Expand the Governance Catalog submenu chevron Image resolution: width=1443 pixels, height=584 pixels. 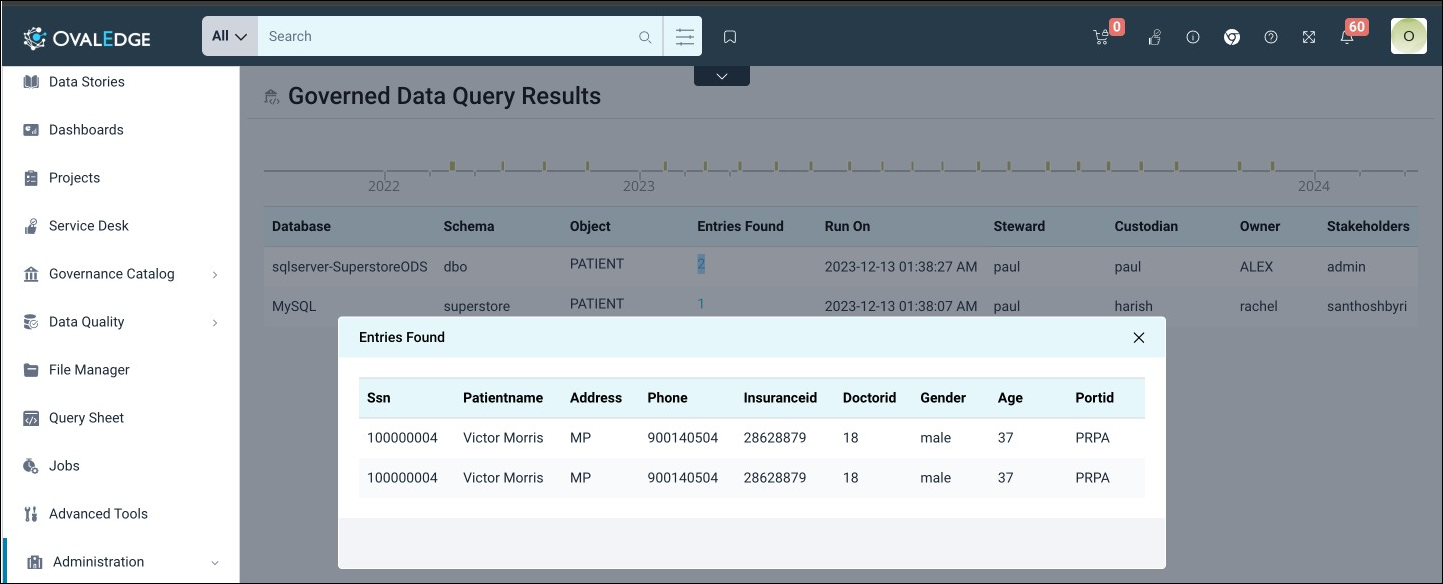(x=215, y=274)
